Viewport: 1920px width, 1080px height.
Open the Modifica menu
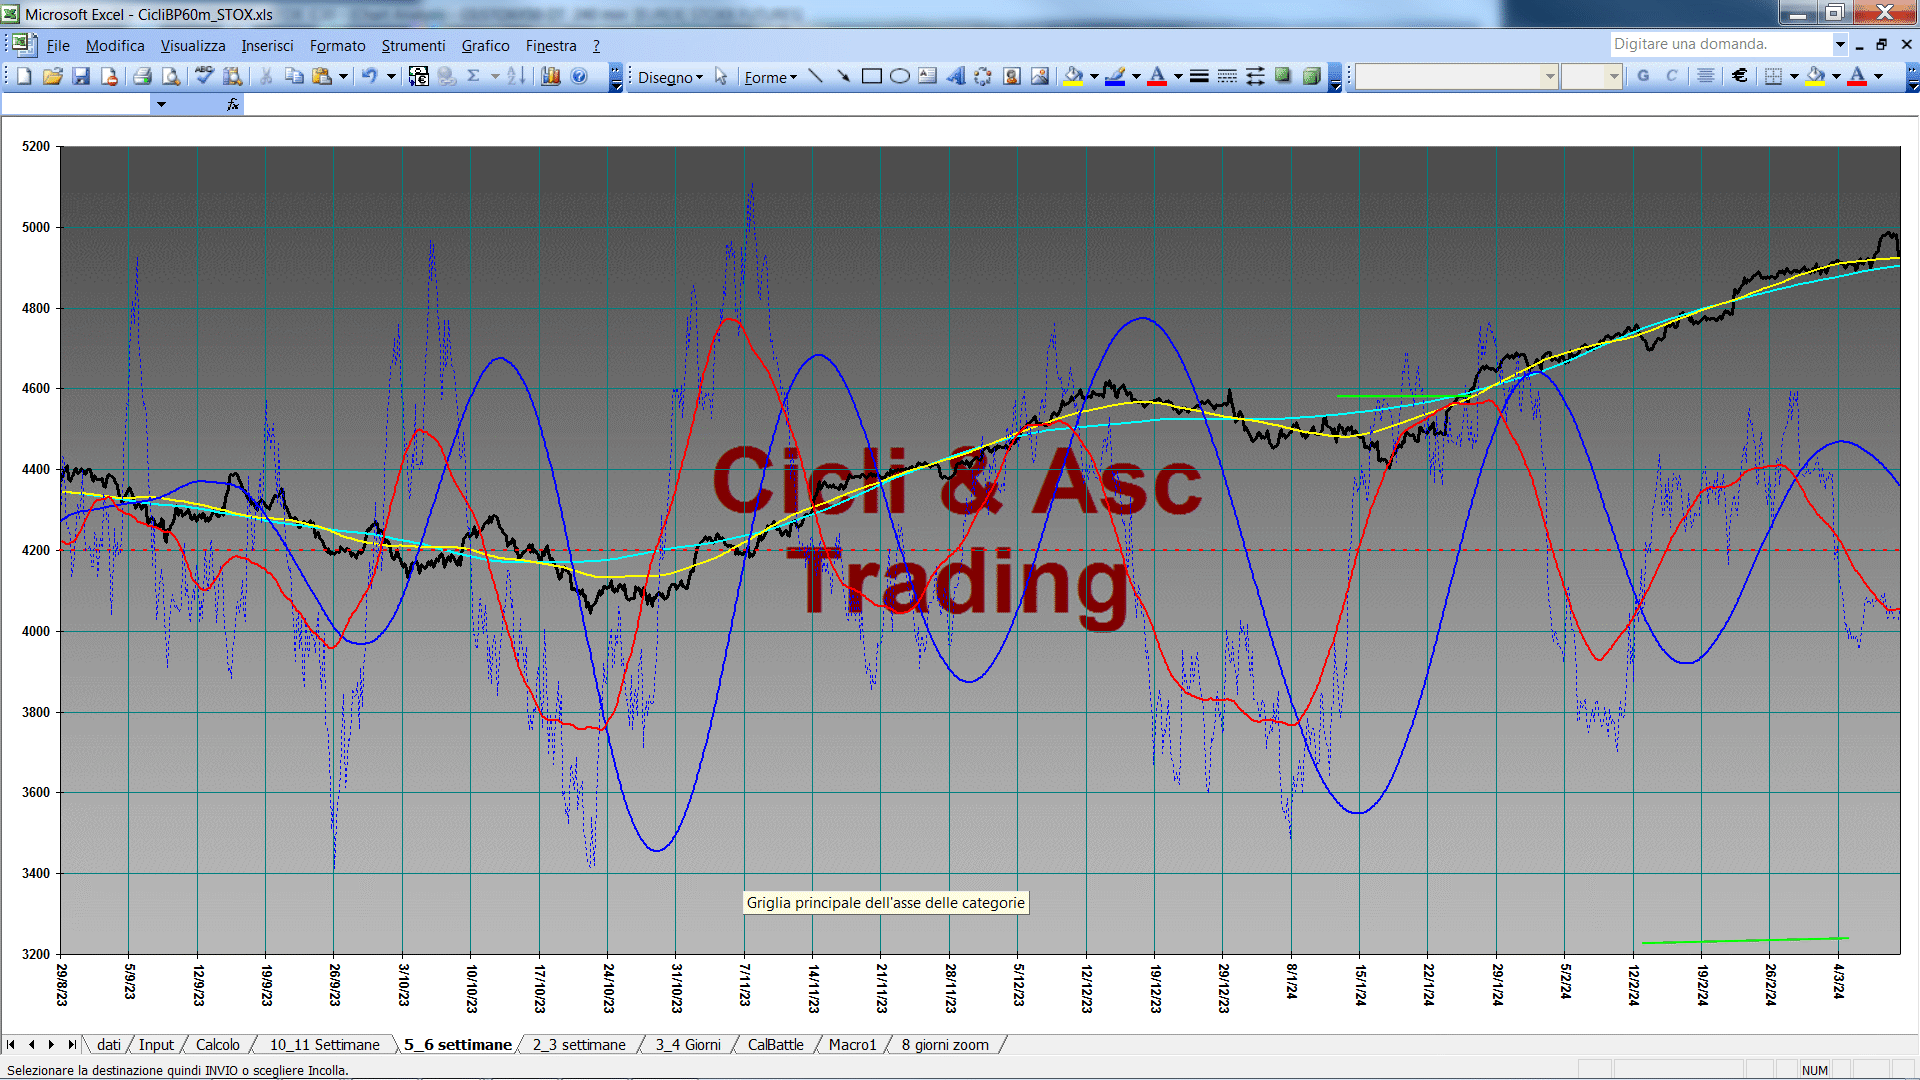pos(115,46)
